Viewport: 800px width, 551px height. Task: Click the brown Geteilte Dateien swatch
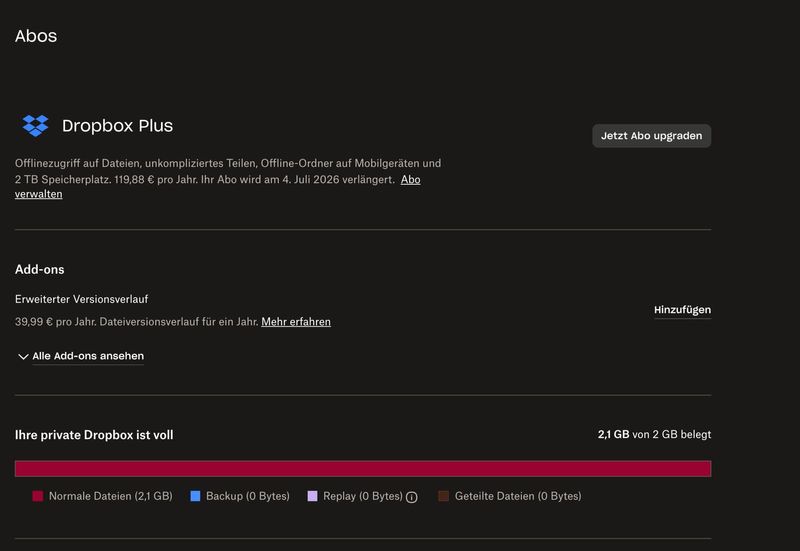click(444, 496)
